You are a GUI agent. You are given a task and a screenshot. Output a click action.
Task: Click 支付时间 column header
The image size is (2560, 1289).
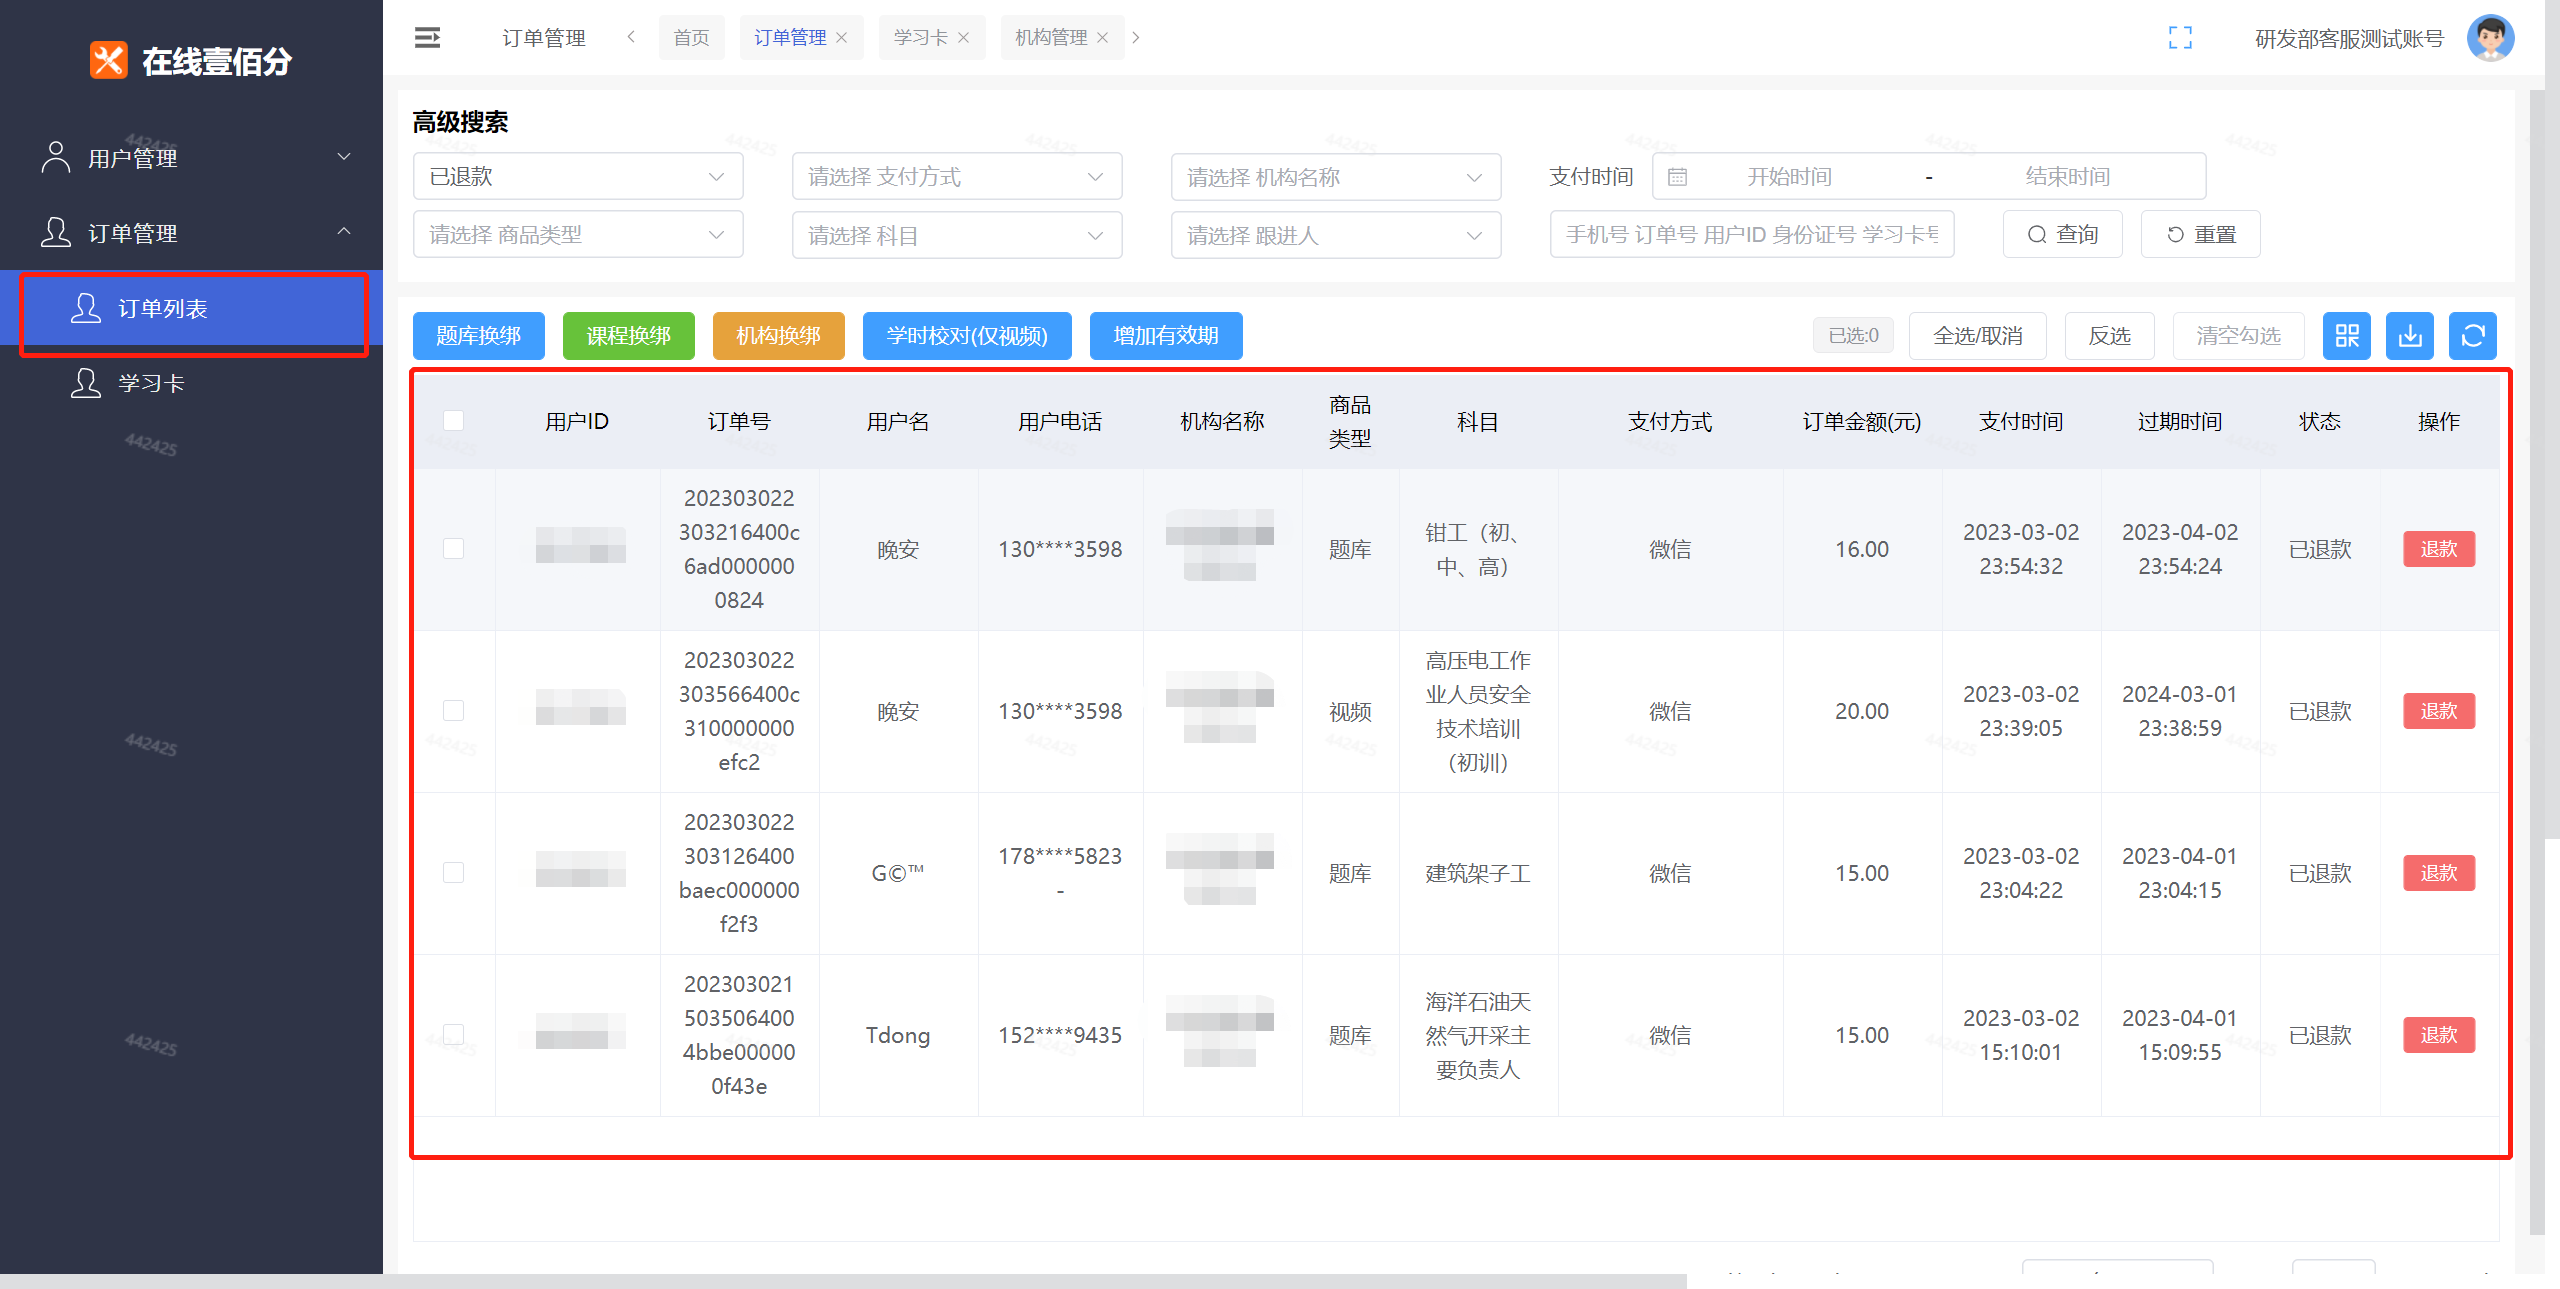[x=2021, y=422]
